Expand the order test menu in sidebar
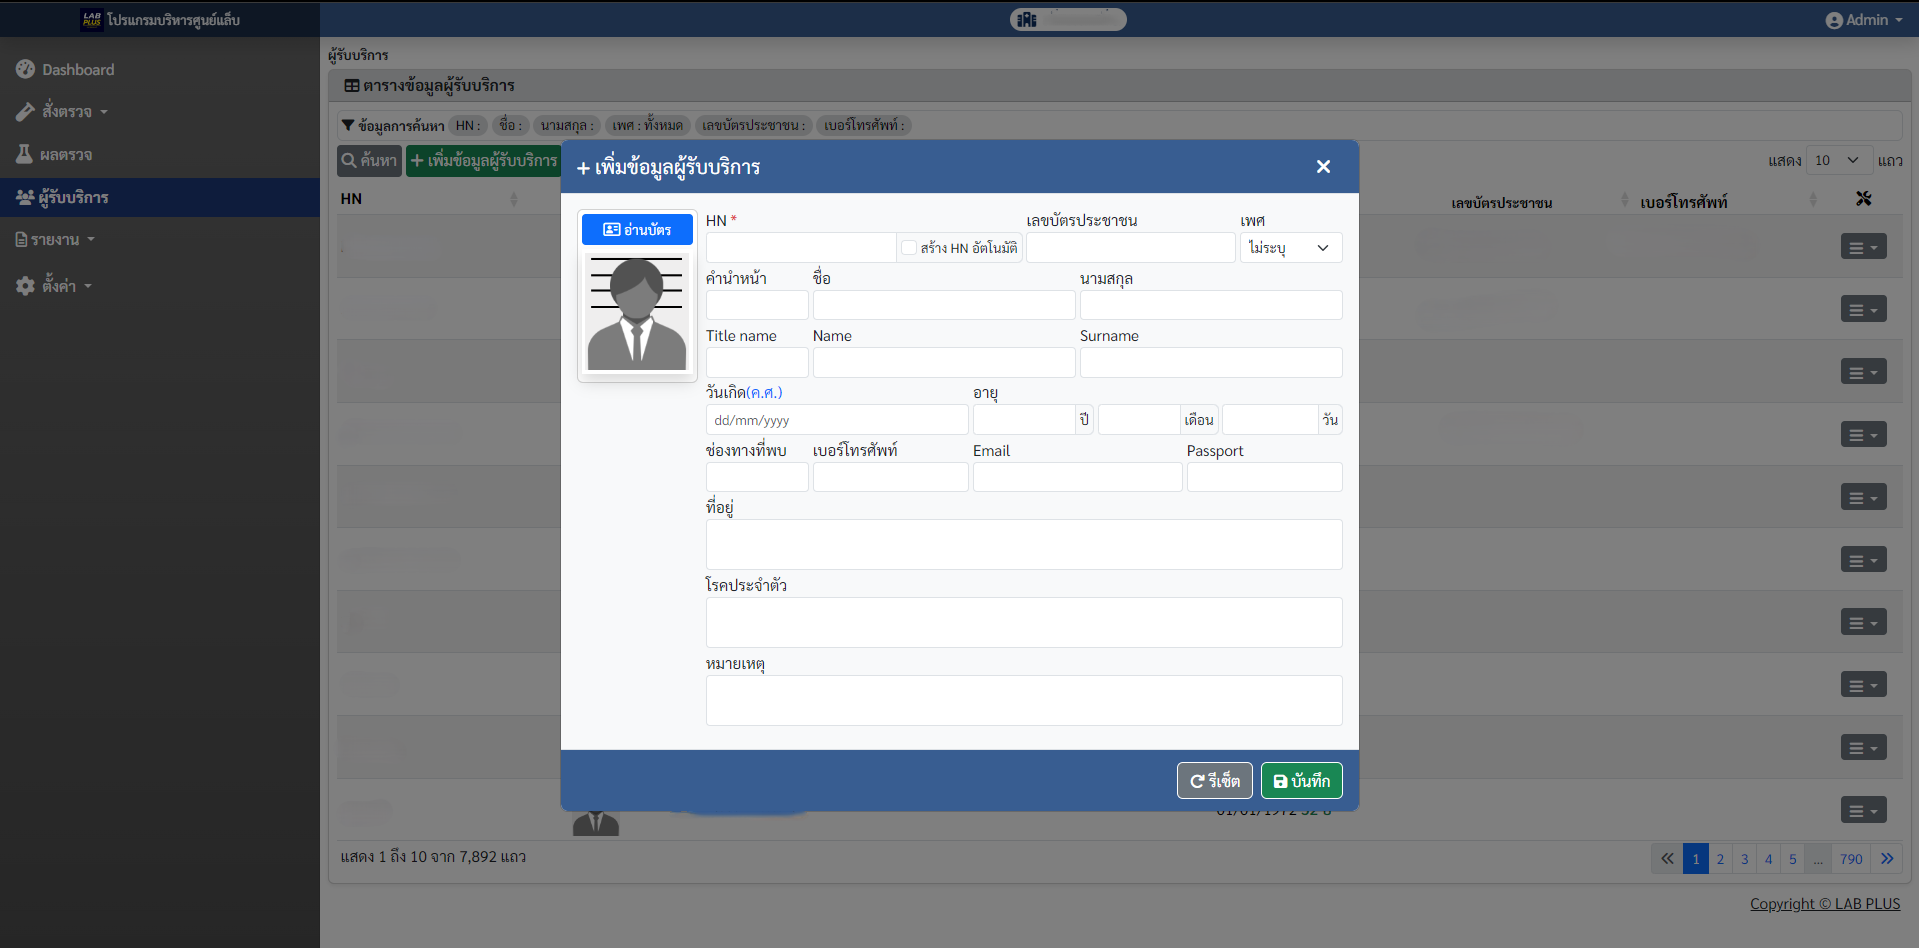Viewport: 1919px width, 948px height. tap(66, 112)
